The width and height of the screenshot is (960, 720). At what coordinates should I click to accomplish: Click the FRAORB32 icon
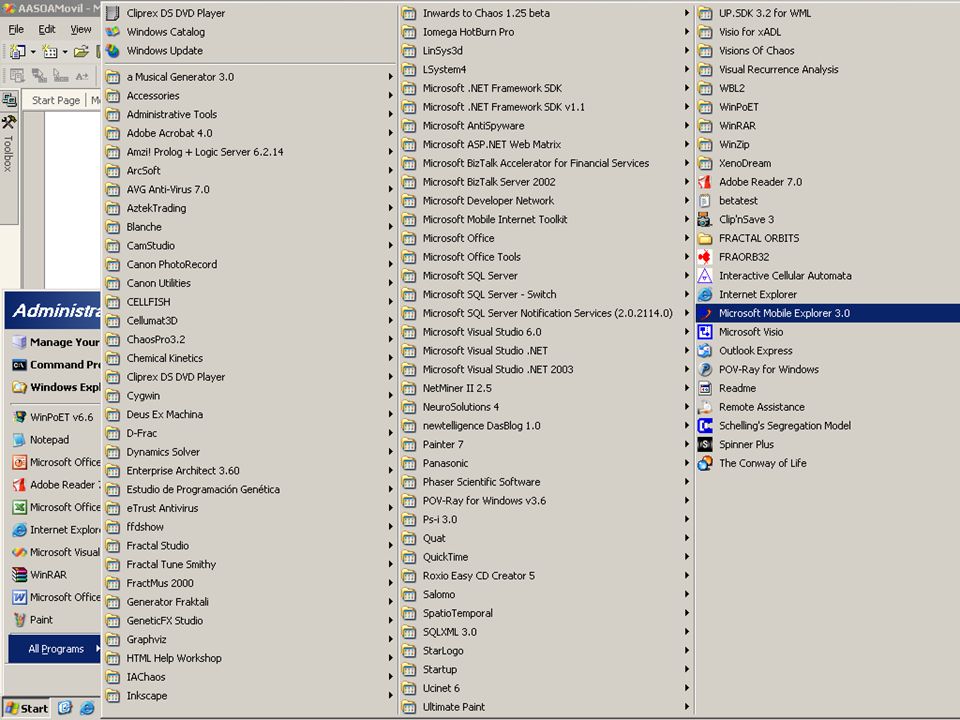pyautogui.click(x=705, y=257)
